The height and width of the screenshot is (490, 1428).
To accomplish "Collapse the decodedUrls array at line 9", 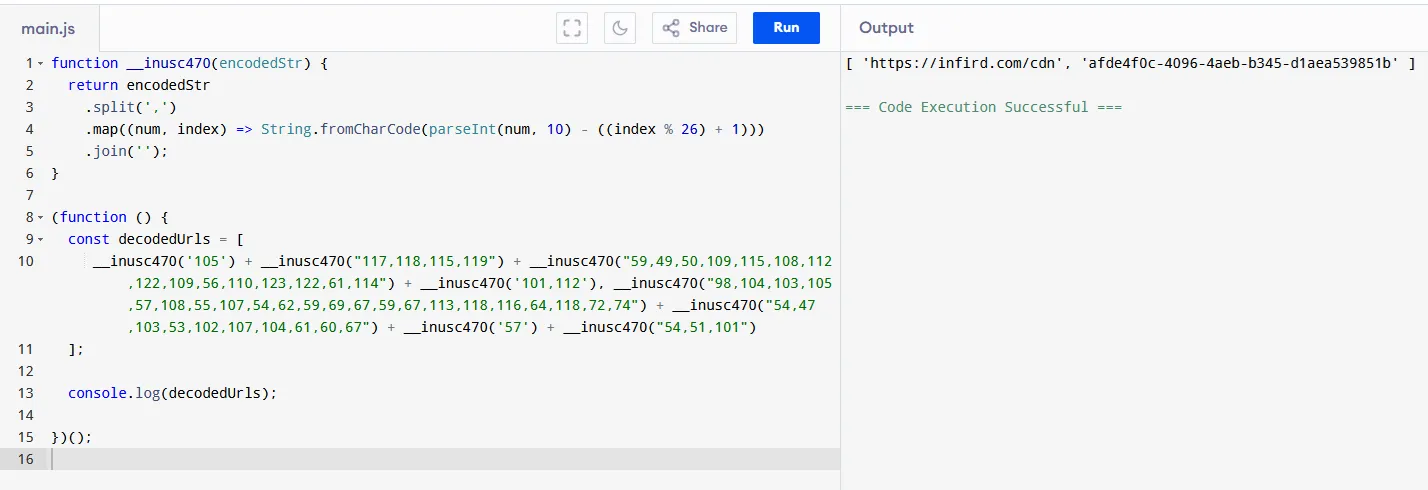I will coord(40,239).
